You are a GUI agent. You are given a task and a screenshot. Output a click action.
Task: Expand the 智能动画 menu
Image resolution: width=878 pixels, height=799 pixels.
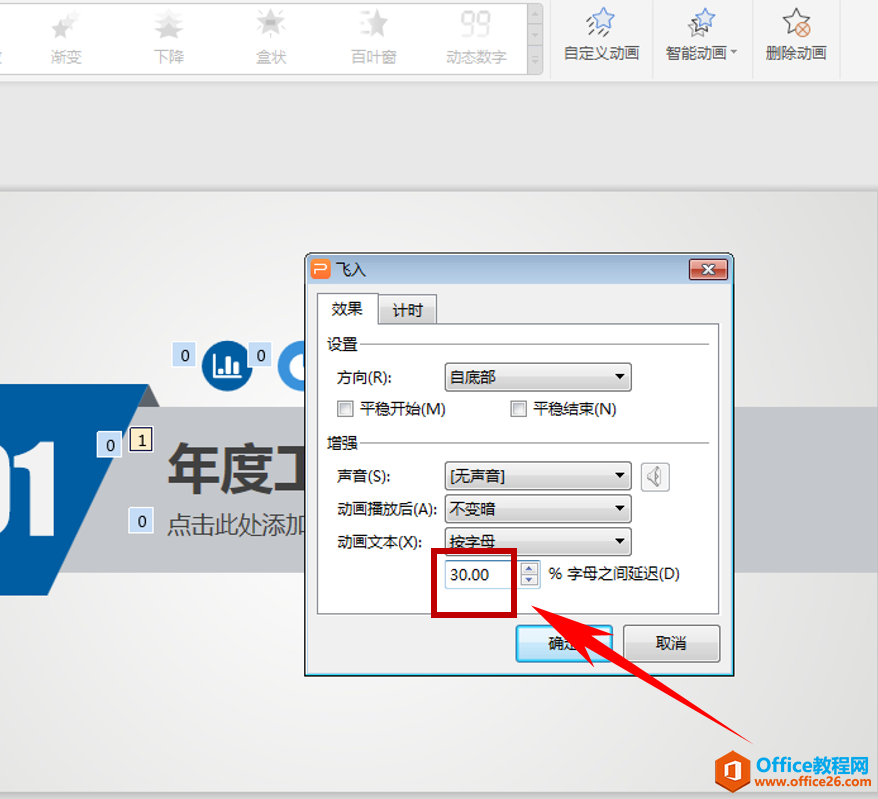701,33
